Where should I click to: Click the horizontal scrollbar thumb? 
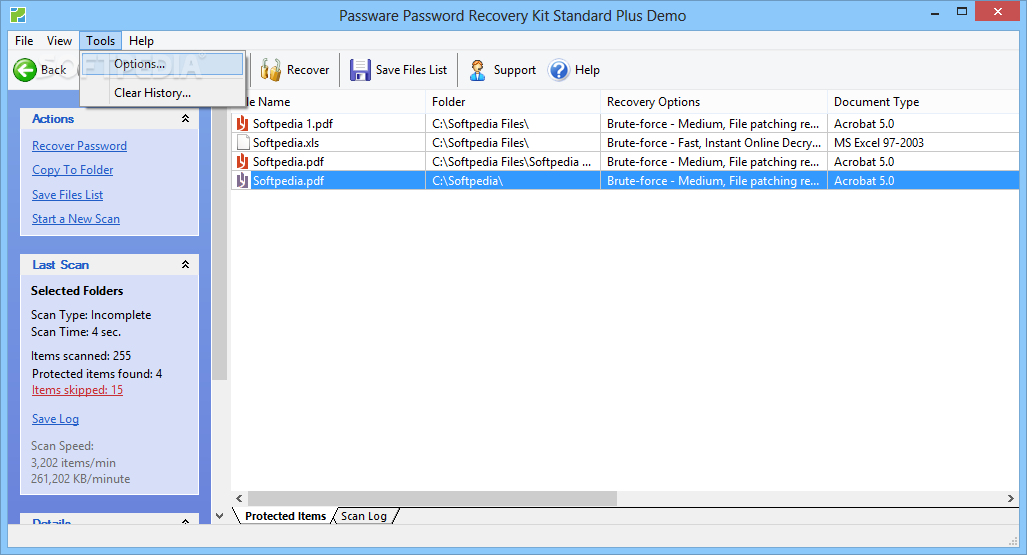[432, 499]
